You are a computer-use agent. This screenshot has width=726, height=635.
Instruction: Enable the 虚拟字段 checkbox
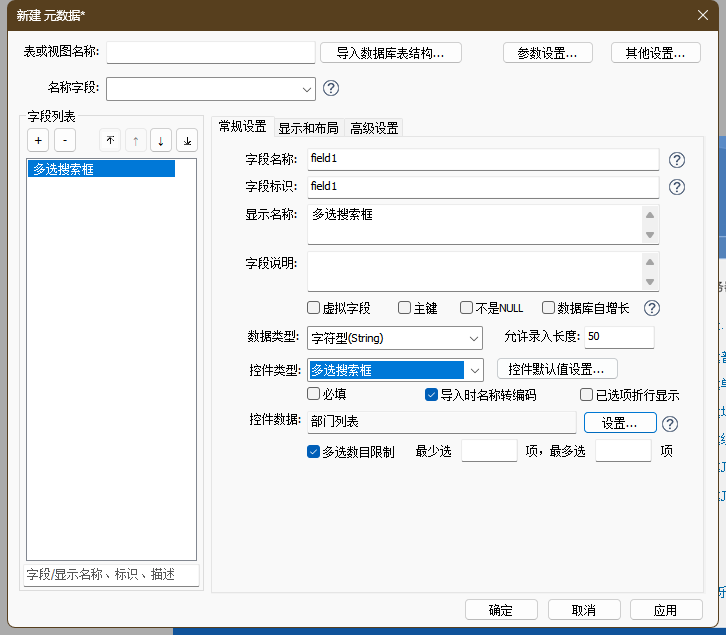pyautogui.click(x=314, y=308)
